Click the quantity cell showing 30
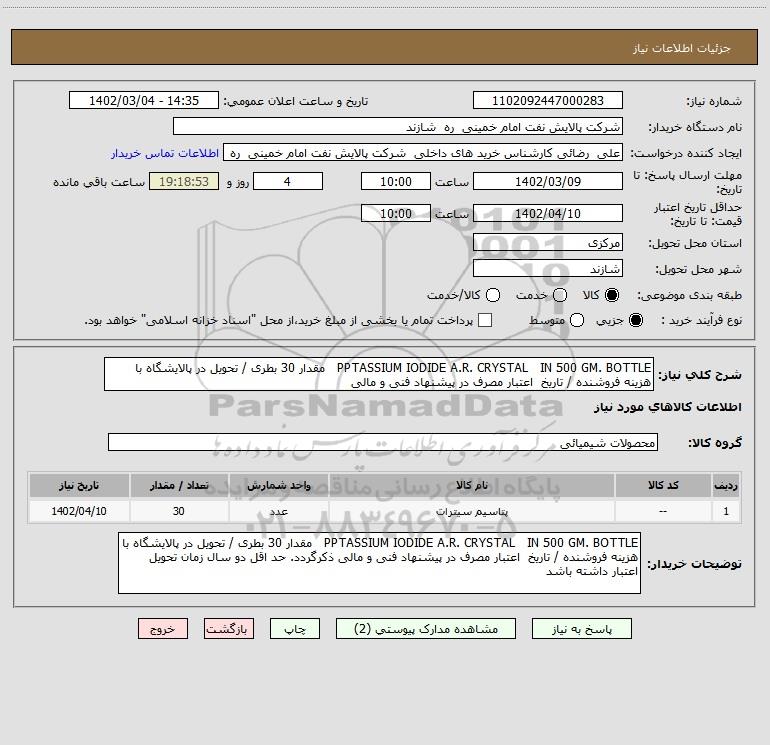 (x=179, y=511)
